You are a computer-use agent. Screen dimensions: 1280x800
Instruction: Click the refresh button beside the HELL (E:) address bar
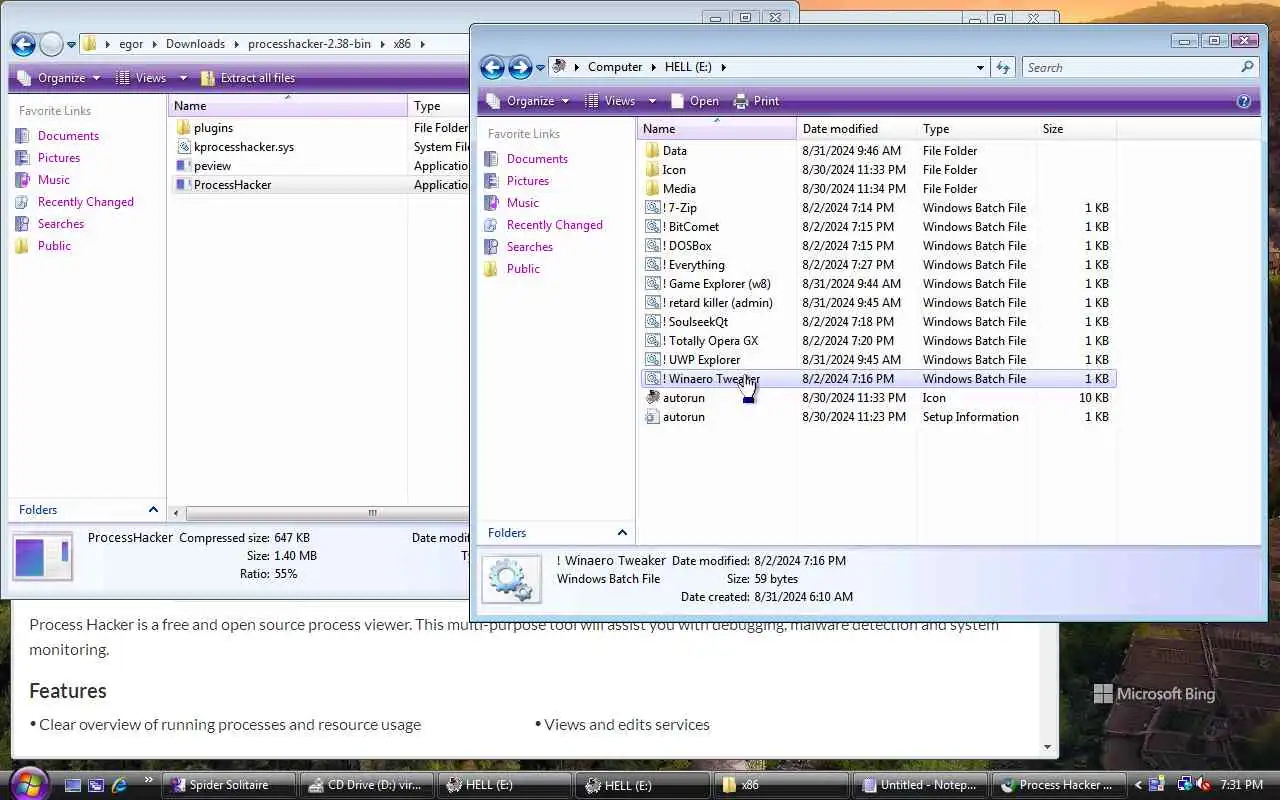coord(1003,67)
